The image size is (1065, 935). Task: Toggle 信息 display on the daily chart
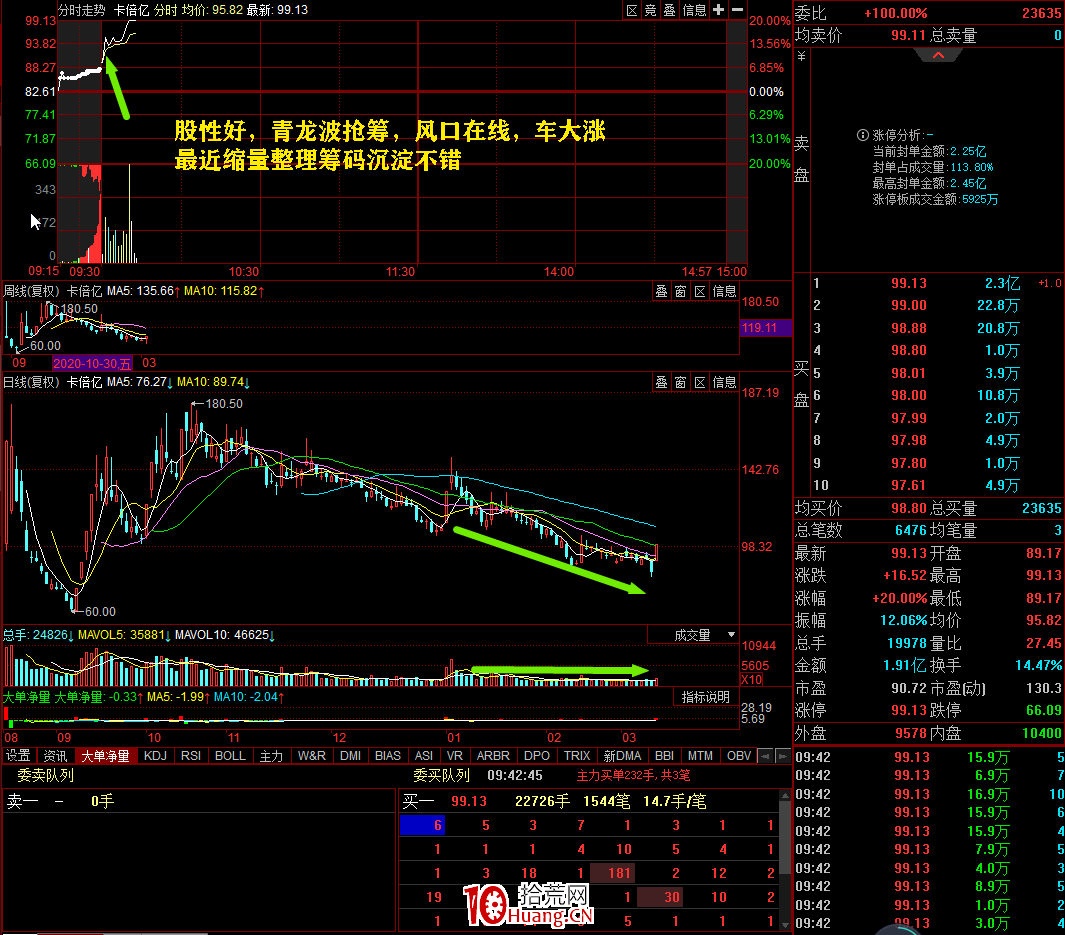click(x=724, y=382)
